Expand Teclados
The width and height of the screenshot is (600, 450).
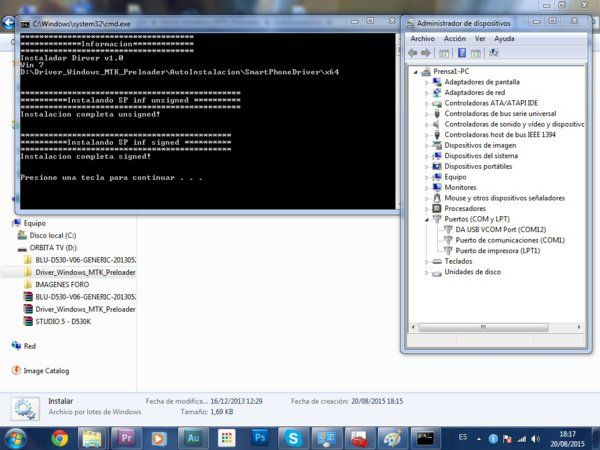pos(426,262)
